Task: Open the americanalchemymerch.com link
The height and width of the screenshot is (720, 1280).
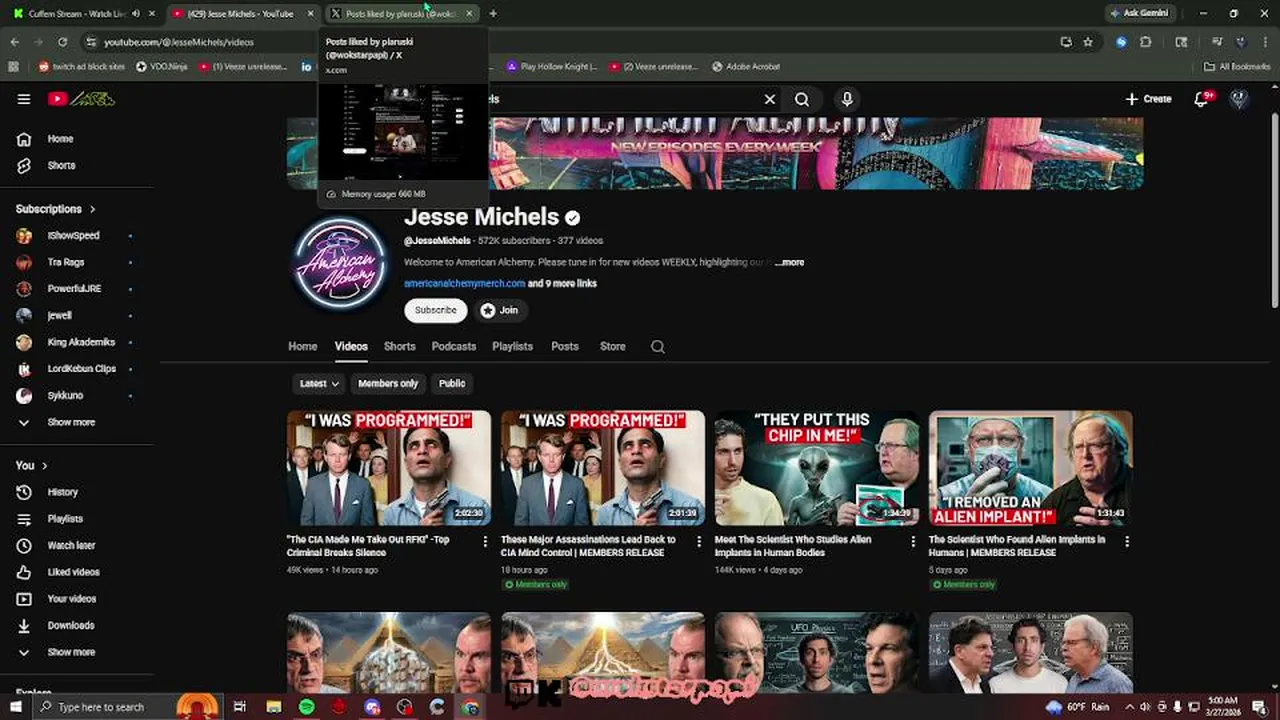Action: click(464, 283)
